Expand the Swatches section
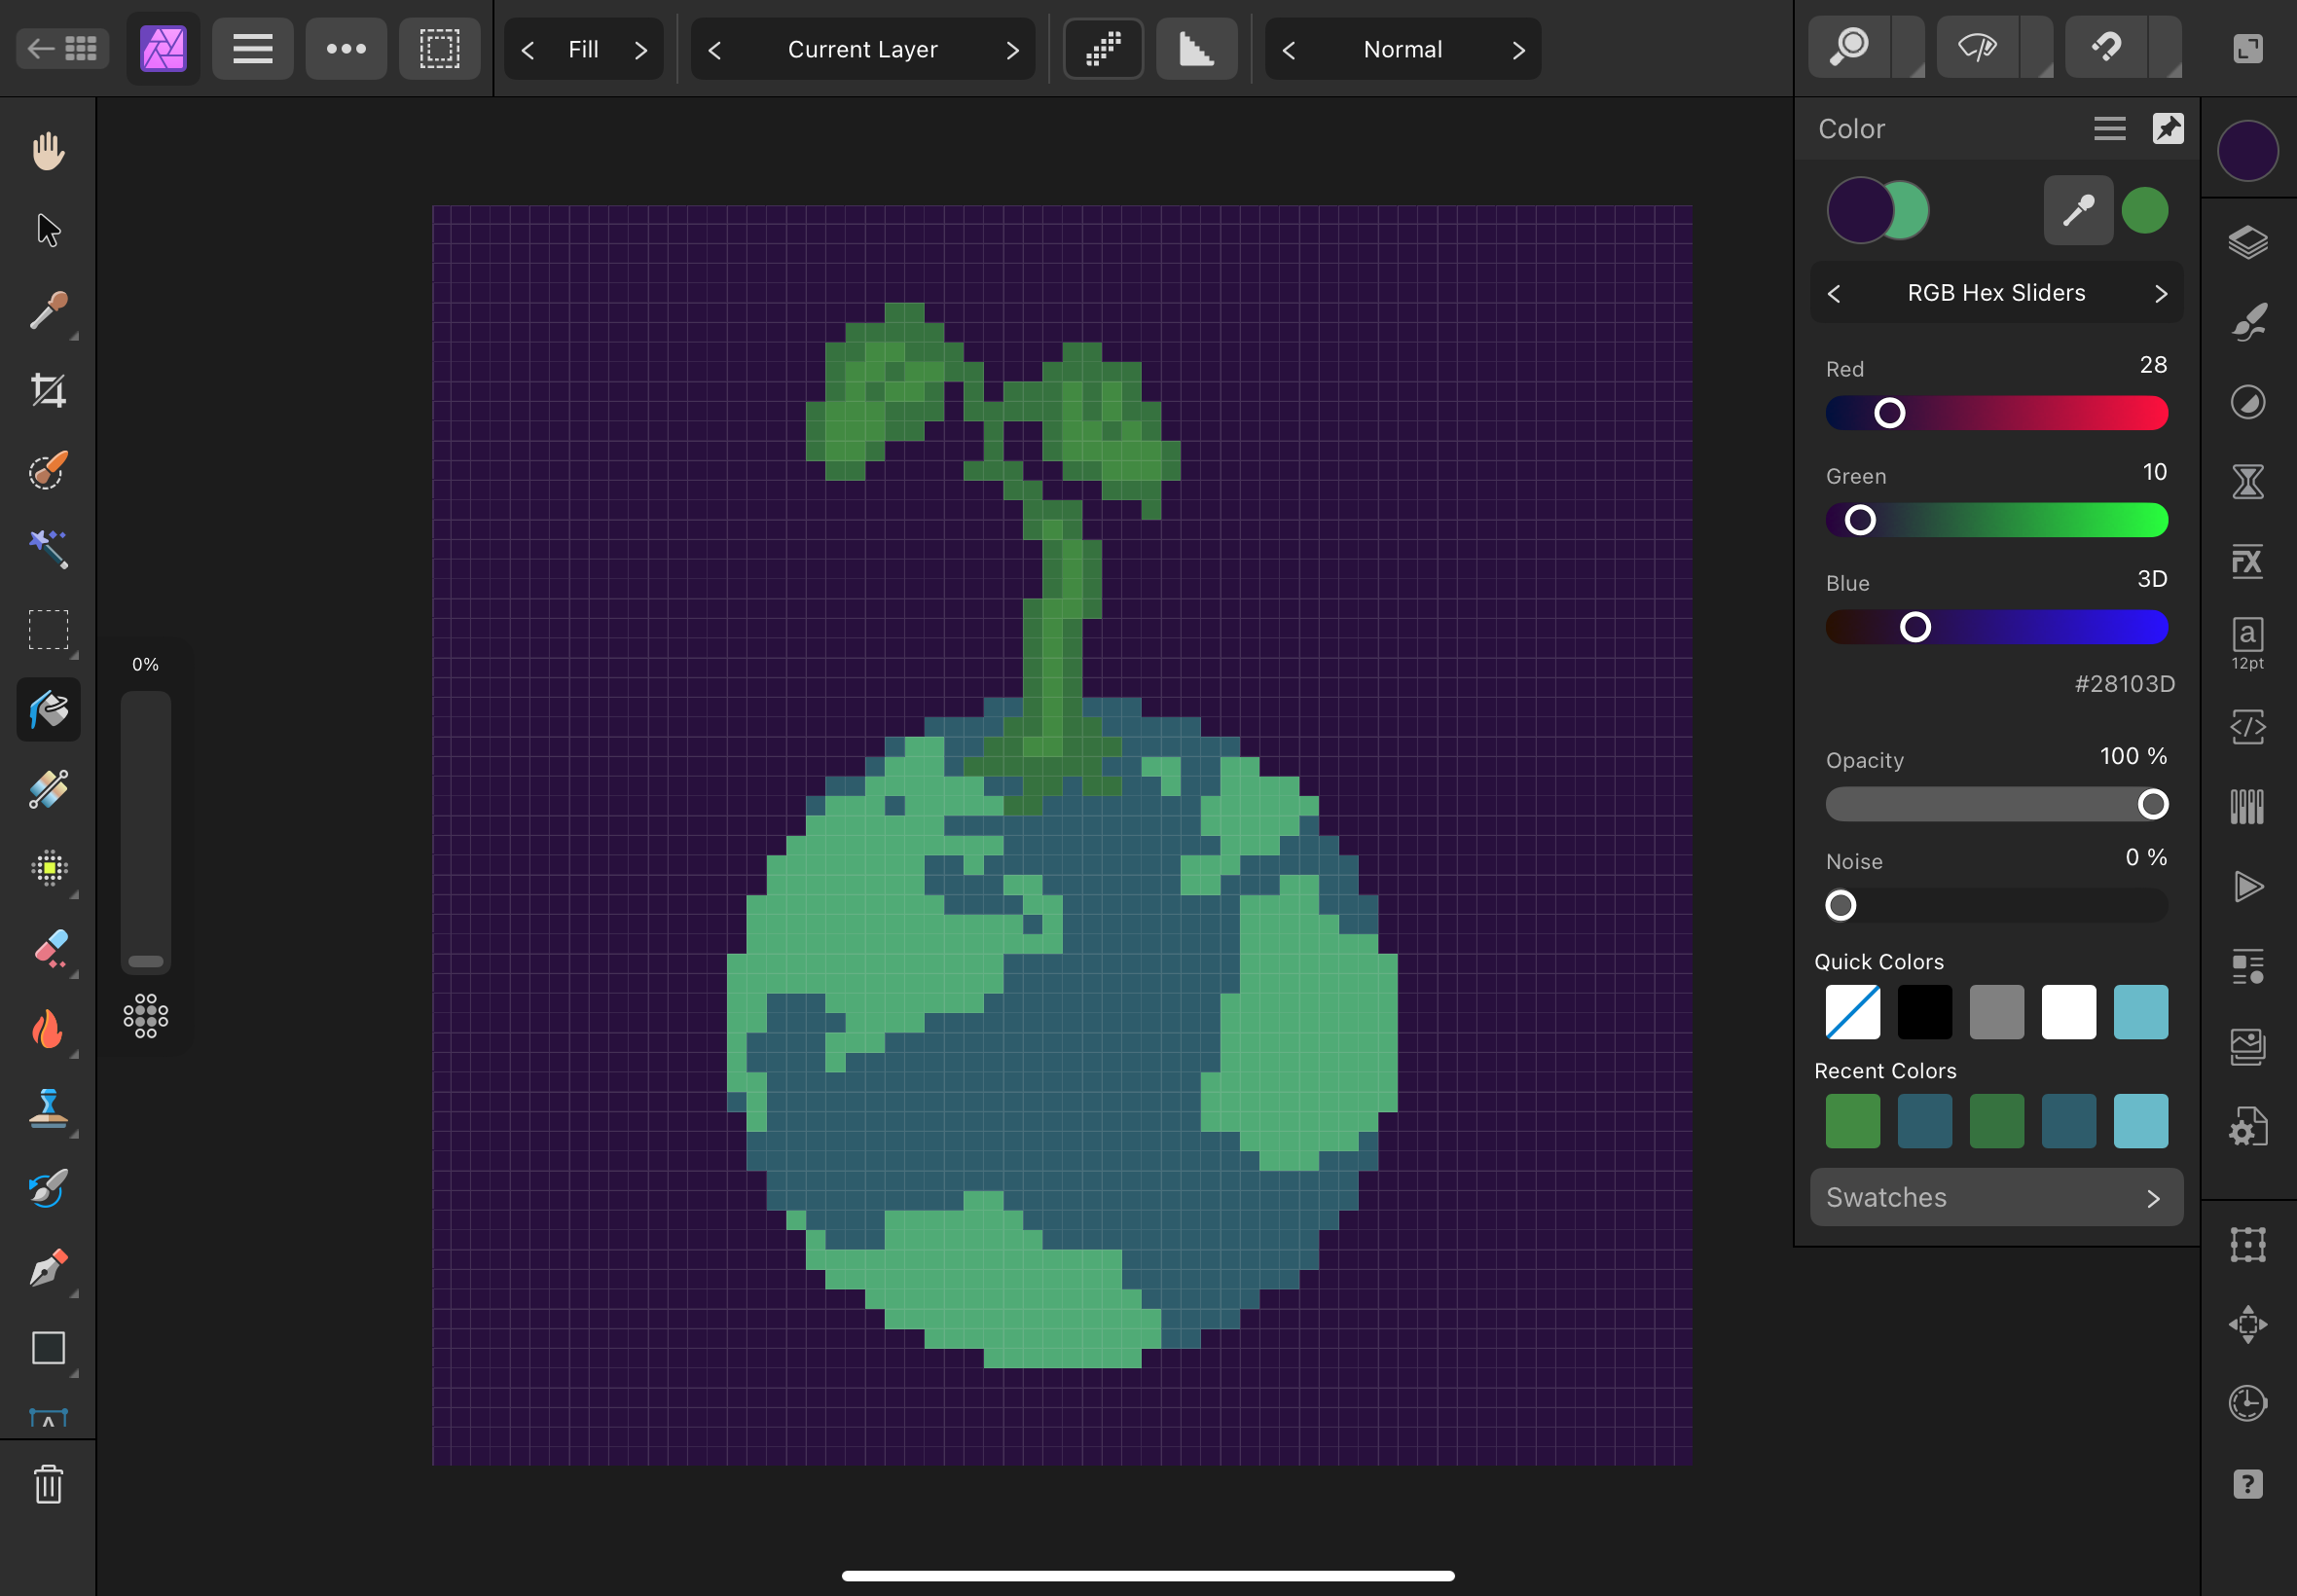This screenshot has width=2297, height=1596. pyautogui.click(x=2153, y=1198)
